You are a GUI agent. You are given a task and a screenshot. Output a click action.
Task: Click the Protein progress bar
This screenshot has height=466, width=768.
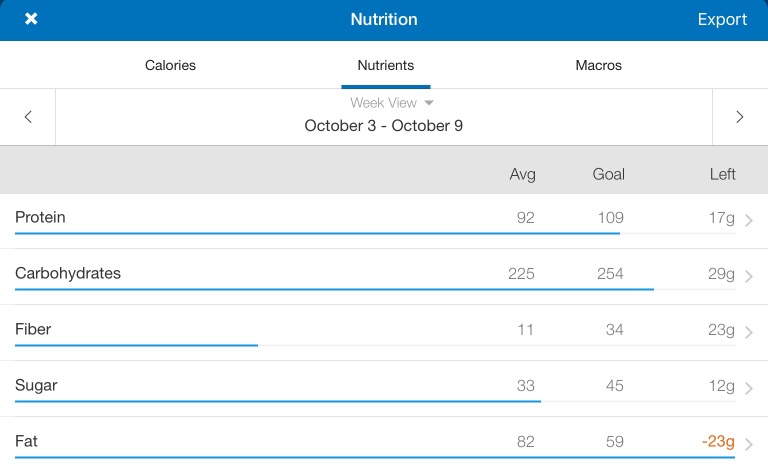click(x=317, y=233)
